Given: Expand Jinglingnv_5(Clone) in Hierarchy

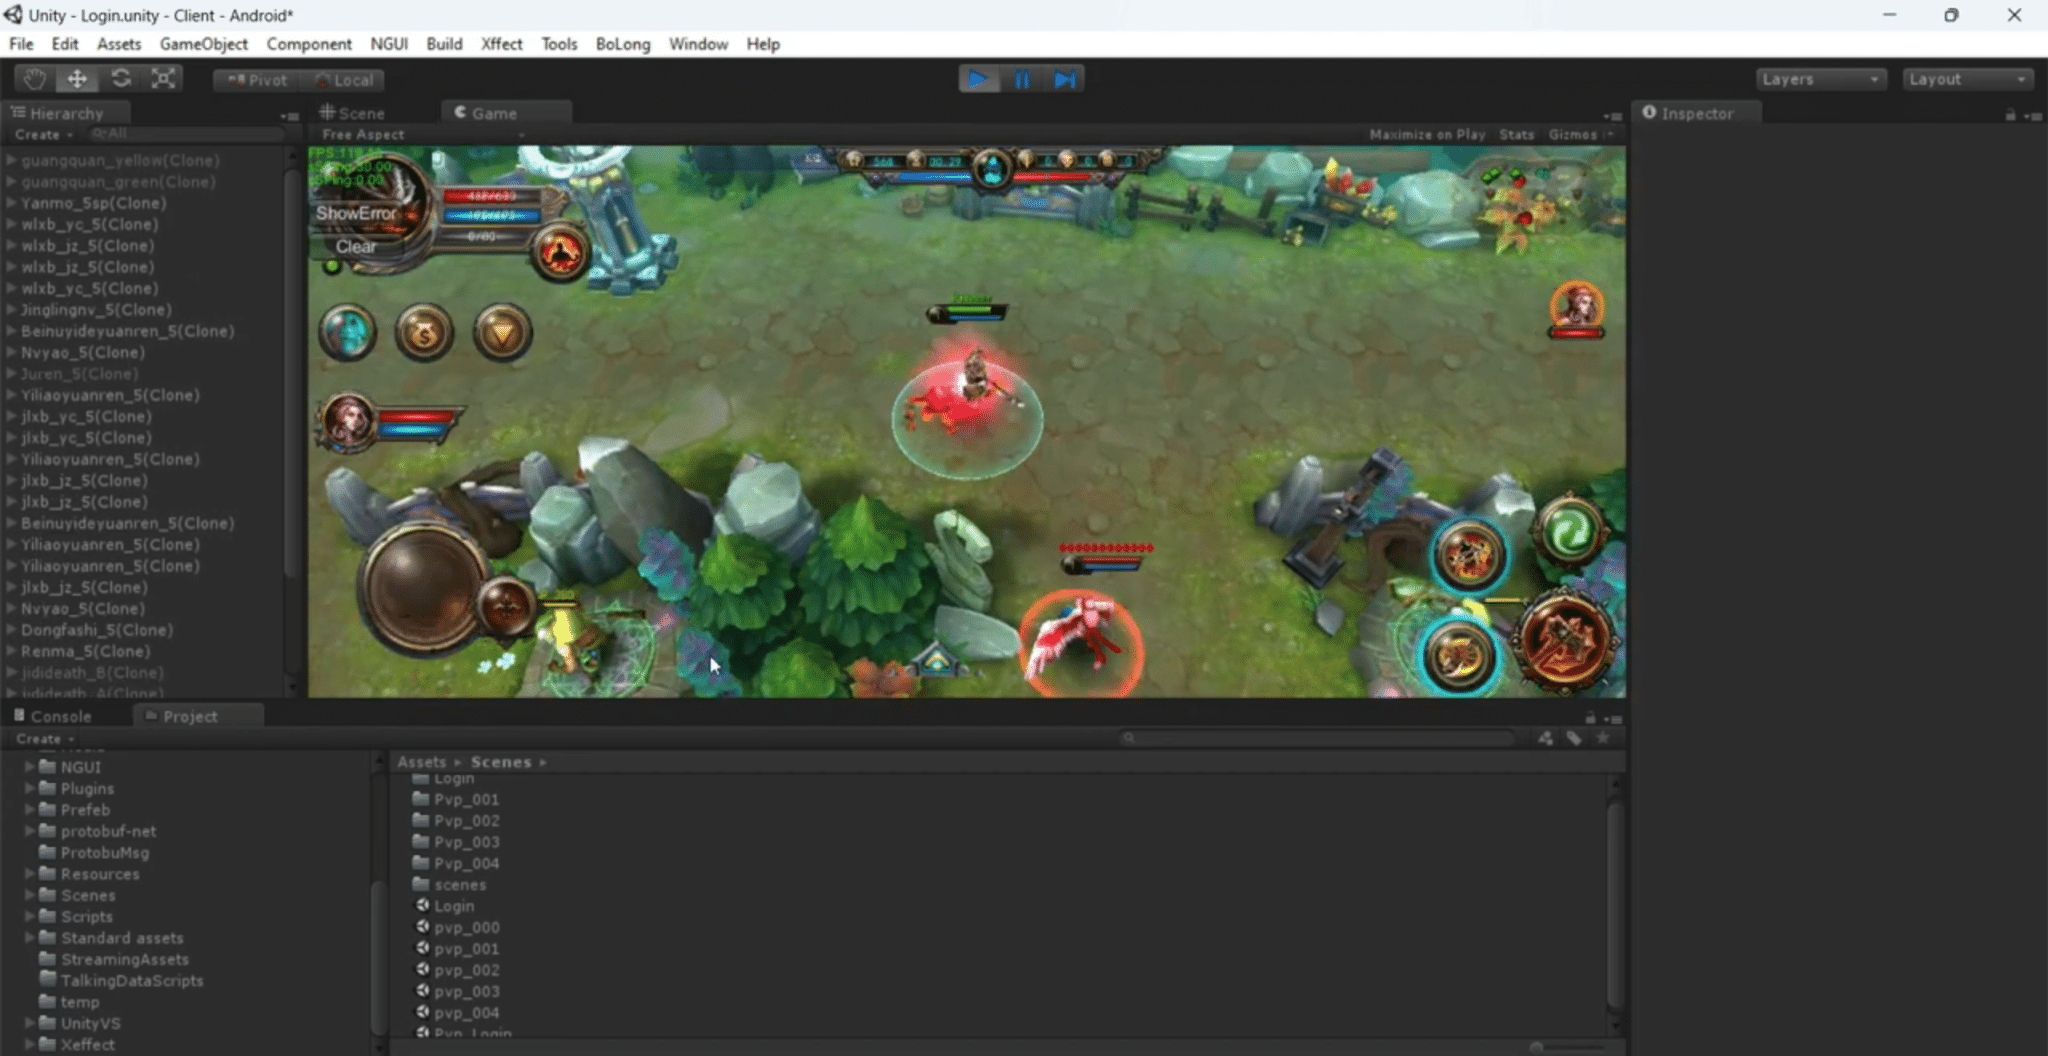Looking at the screenshot, I should (11, 310).
